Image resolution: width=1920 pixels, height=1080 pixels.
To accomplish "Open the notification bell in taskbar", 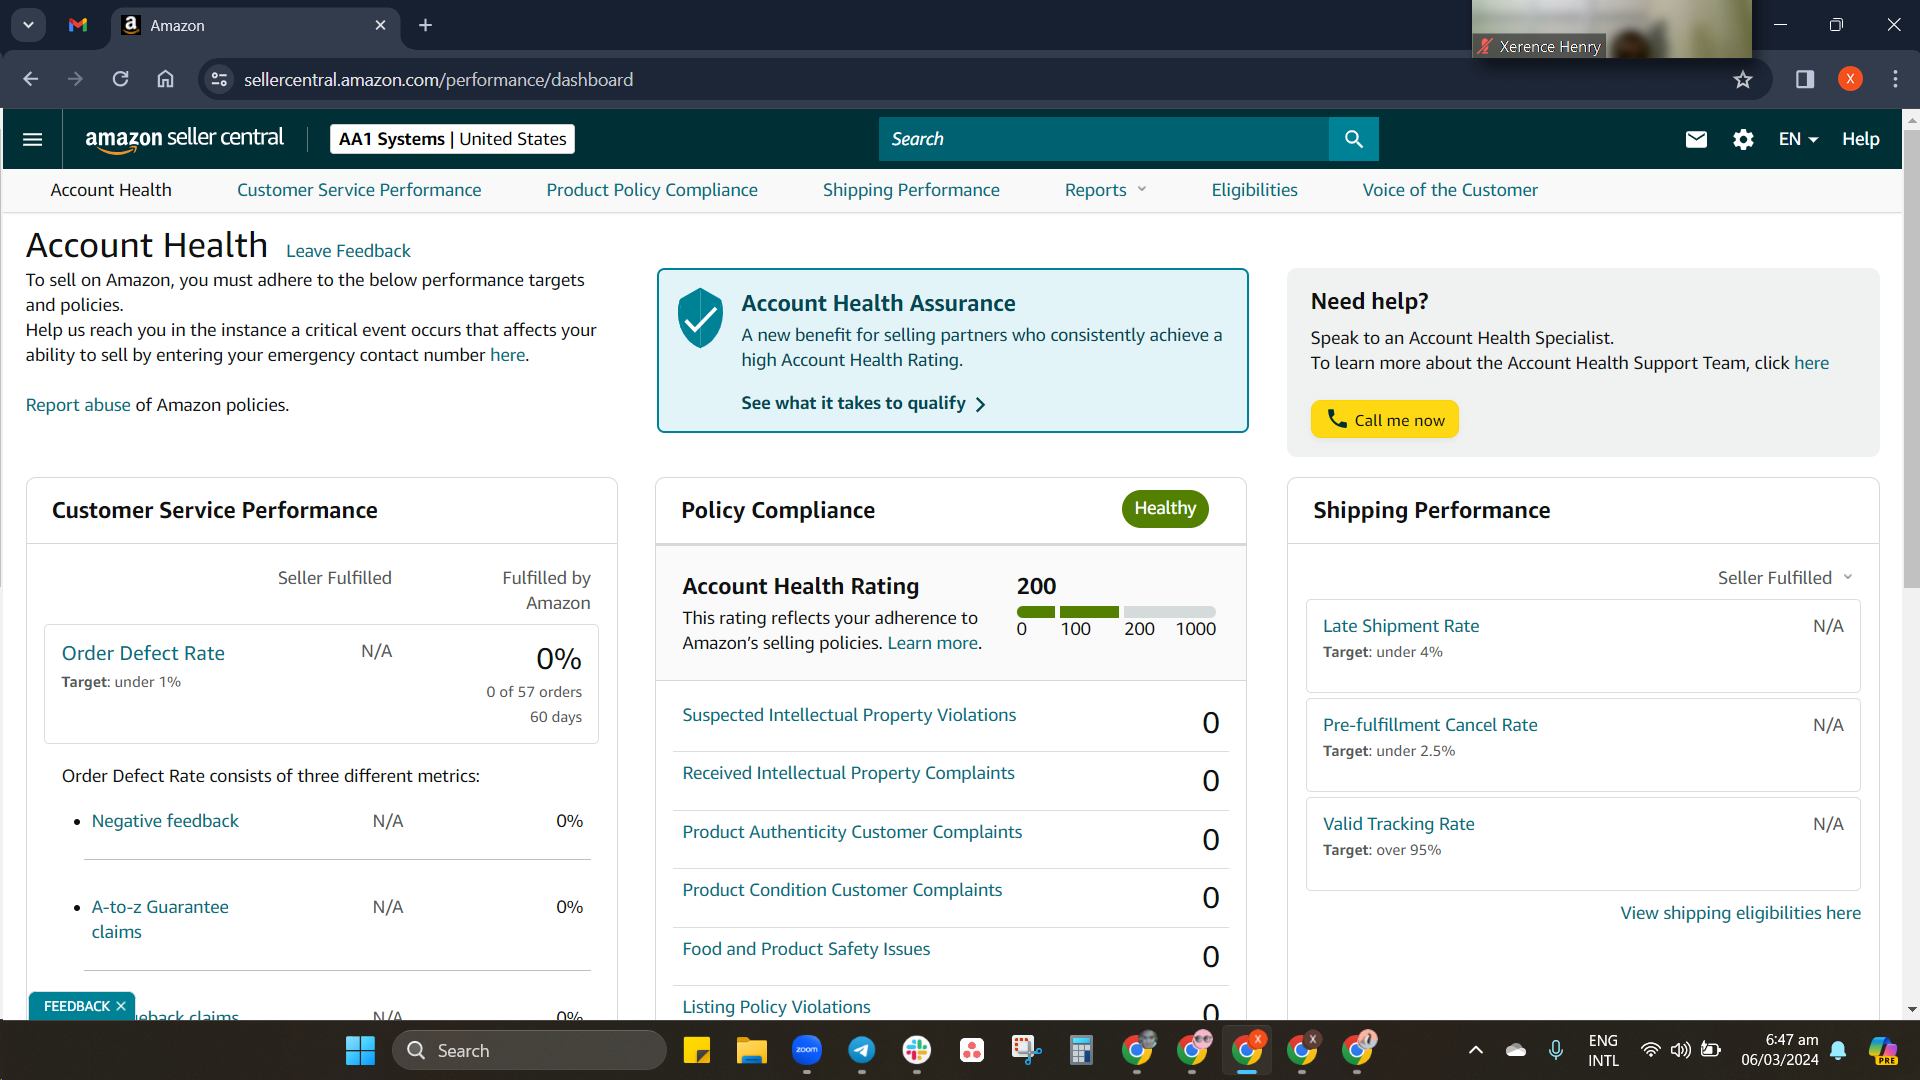I will coord(1838,1050).
